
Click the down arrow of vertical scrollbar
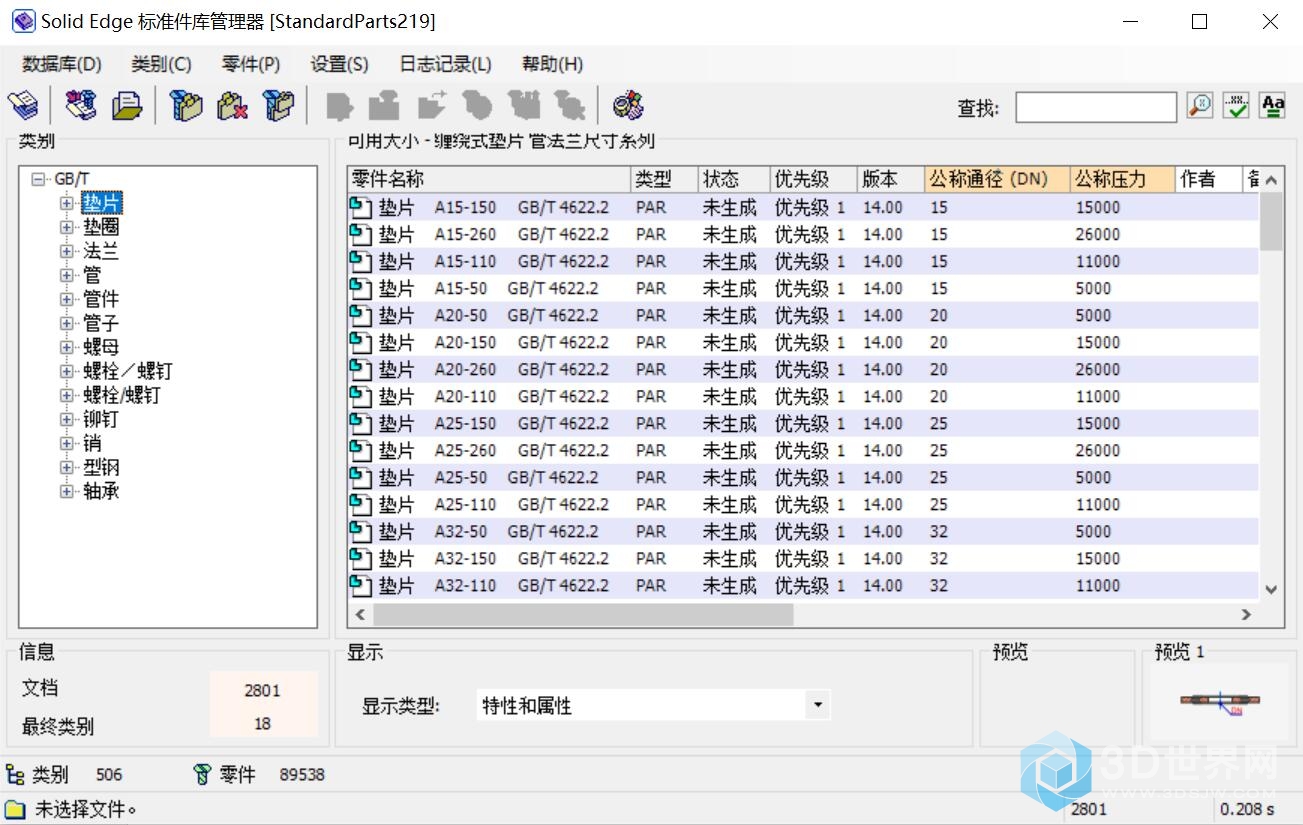point(1271,590)
